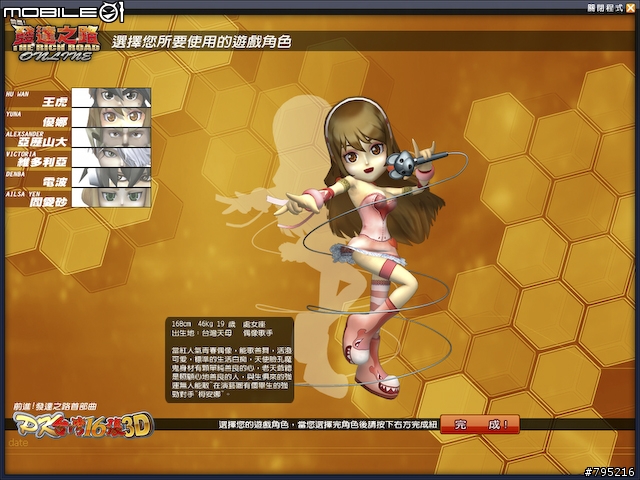This screenshot has height=480, width=640.
Task: Select the 王虎 (Hu Wan) character portrait
Action: pos(111,98)
